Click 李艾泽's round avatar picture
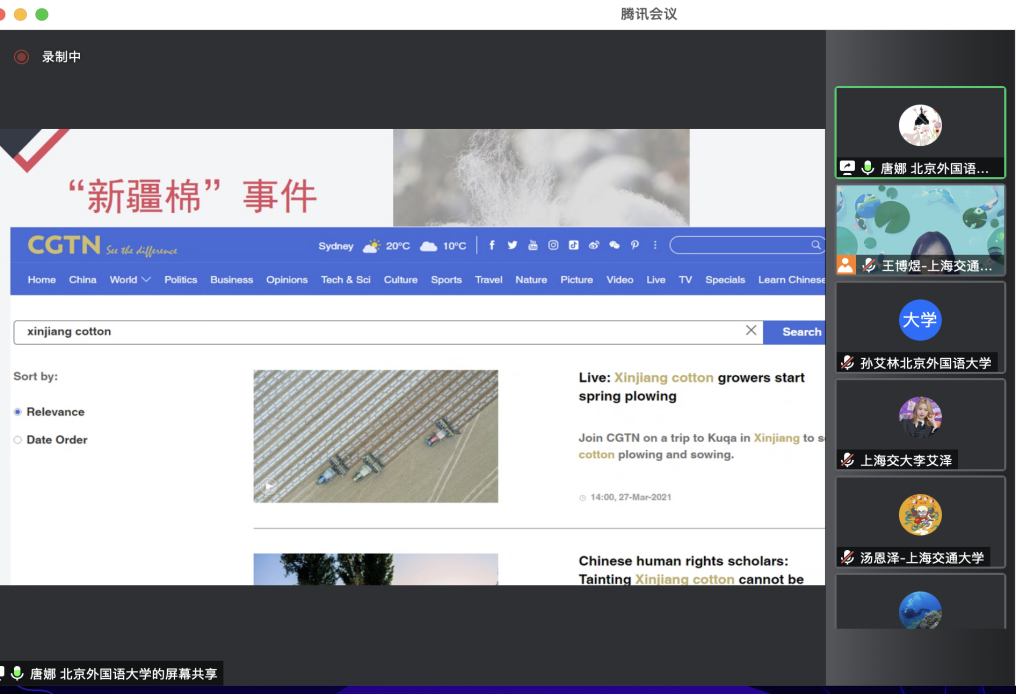Image resolution: width=1016 pixels, height=694 pixels. click(x=920, y=417)
